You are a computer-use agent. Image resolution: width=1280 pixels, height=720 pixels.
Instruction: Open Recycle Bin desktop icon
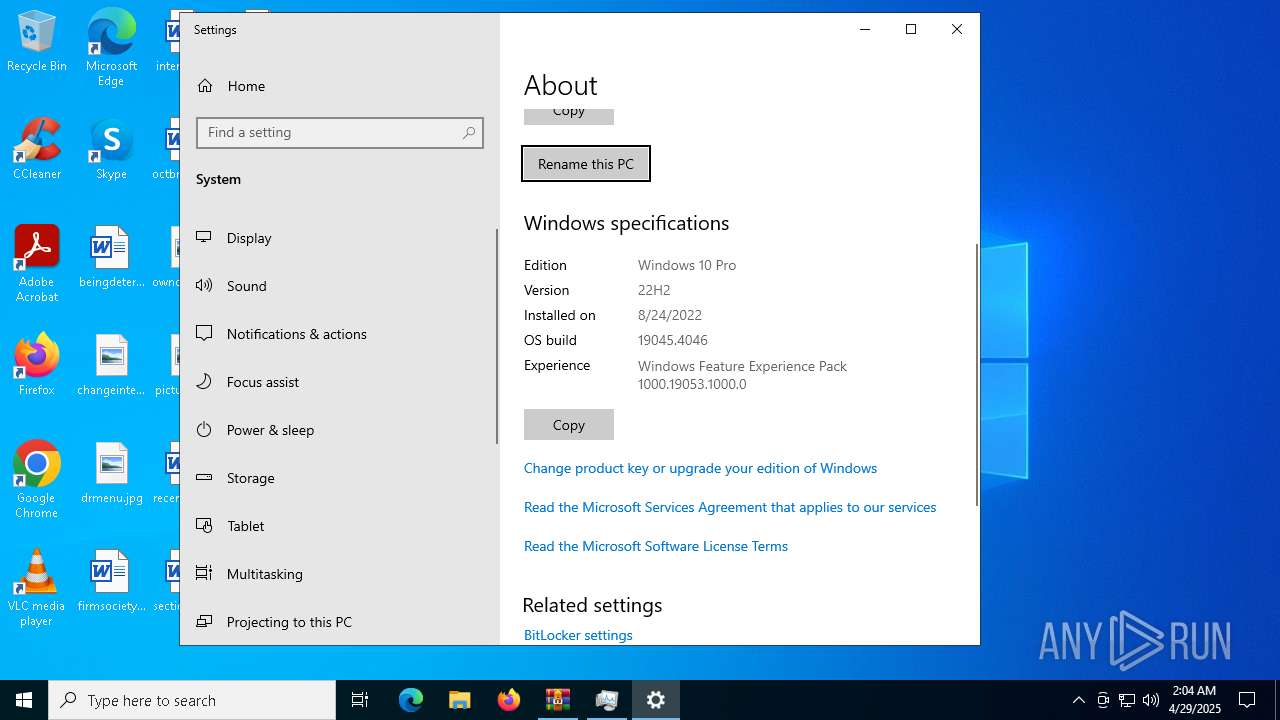pos(37,42)
